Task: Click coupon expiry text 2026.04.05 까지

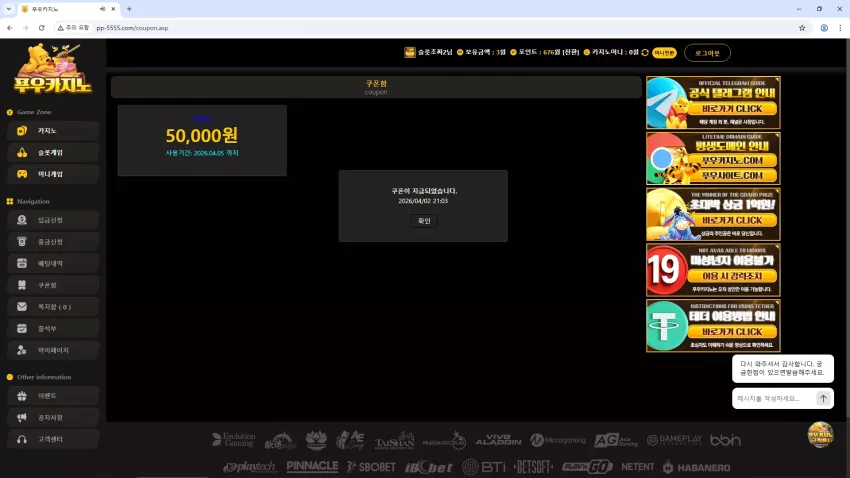Action: [x=202, y=153]
